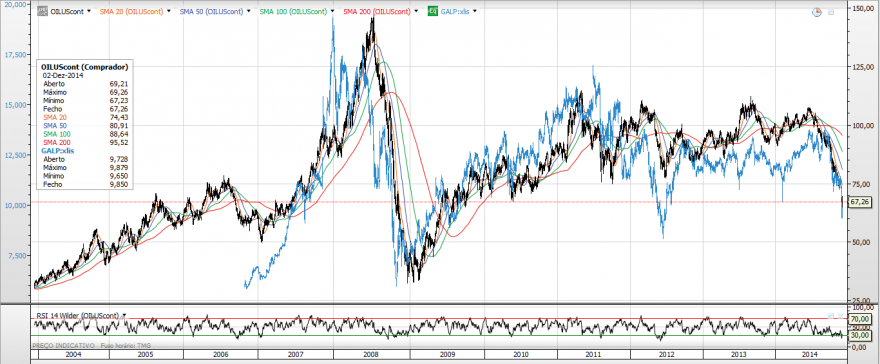Click the 2012 year on time axis
Image resolution: width=880 pixels, height=364 pixels.
click(x=667, y=354)
